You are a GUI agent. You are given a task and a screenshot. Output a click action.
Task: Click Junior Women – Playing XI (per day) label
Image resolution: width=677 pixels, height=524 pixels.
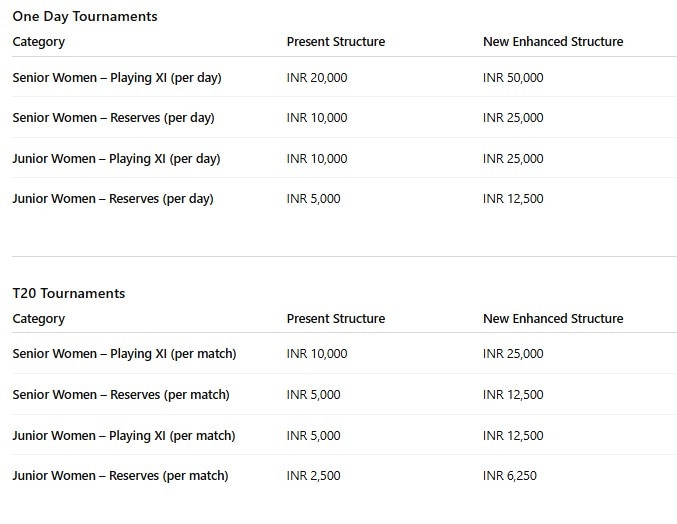(x=116, y=158)
